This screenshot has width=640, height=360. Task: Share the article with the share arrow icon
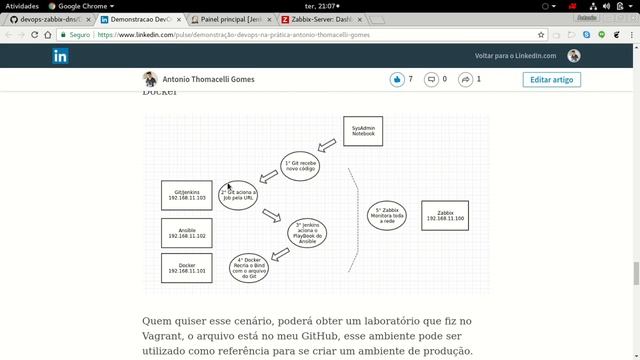coord(465,79)
